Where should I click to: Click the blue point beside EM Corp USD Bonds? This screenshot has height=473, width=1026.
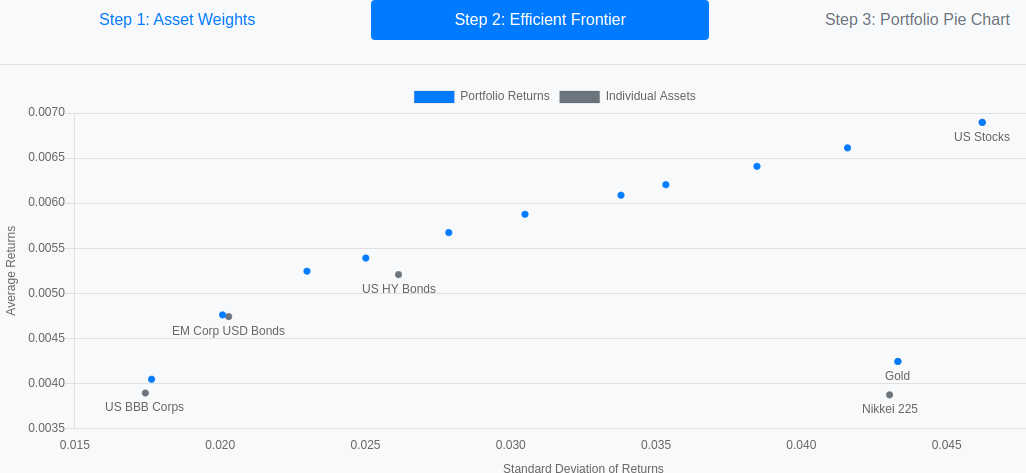222,315
